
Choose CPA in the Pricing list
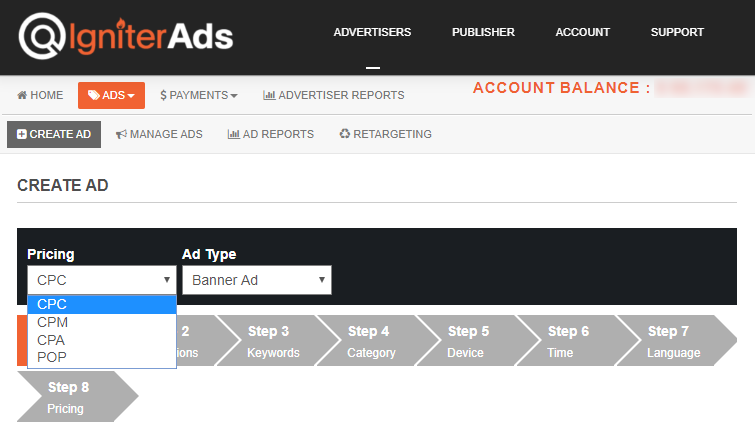pyautogui.click(x=102, y=340)
